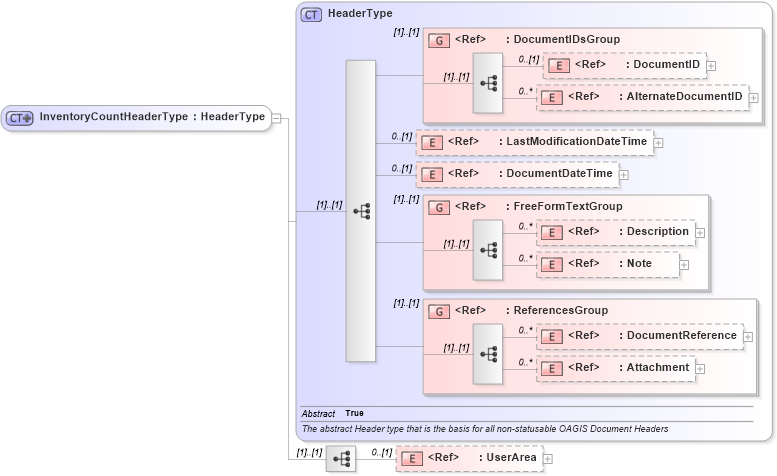Select sequence compositor inside FreeFormTextGroup

tap(488, 250)
